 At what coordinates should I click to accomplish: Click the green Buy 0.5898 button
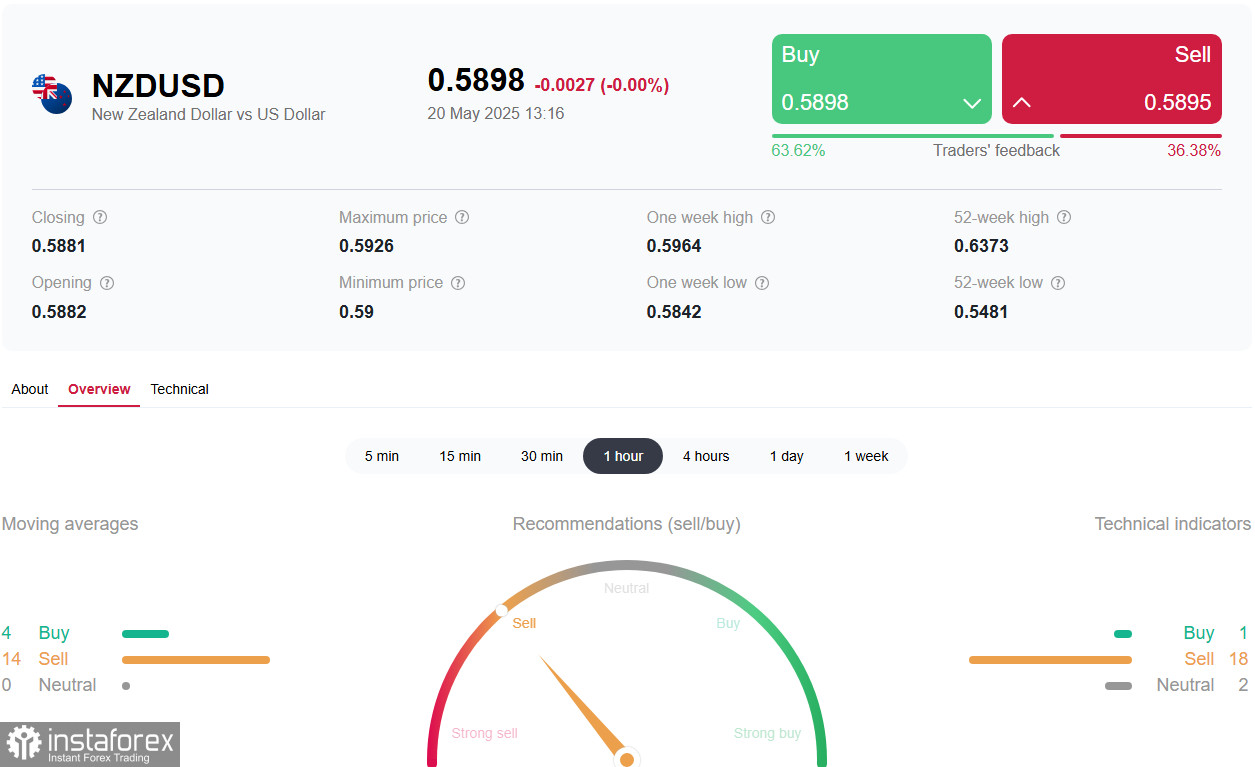882,79
